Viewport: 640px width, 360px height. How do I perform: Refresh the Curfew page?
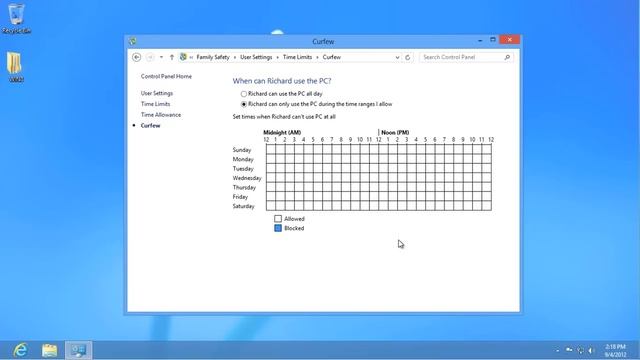coord(407,58)
